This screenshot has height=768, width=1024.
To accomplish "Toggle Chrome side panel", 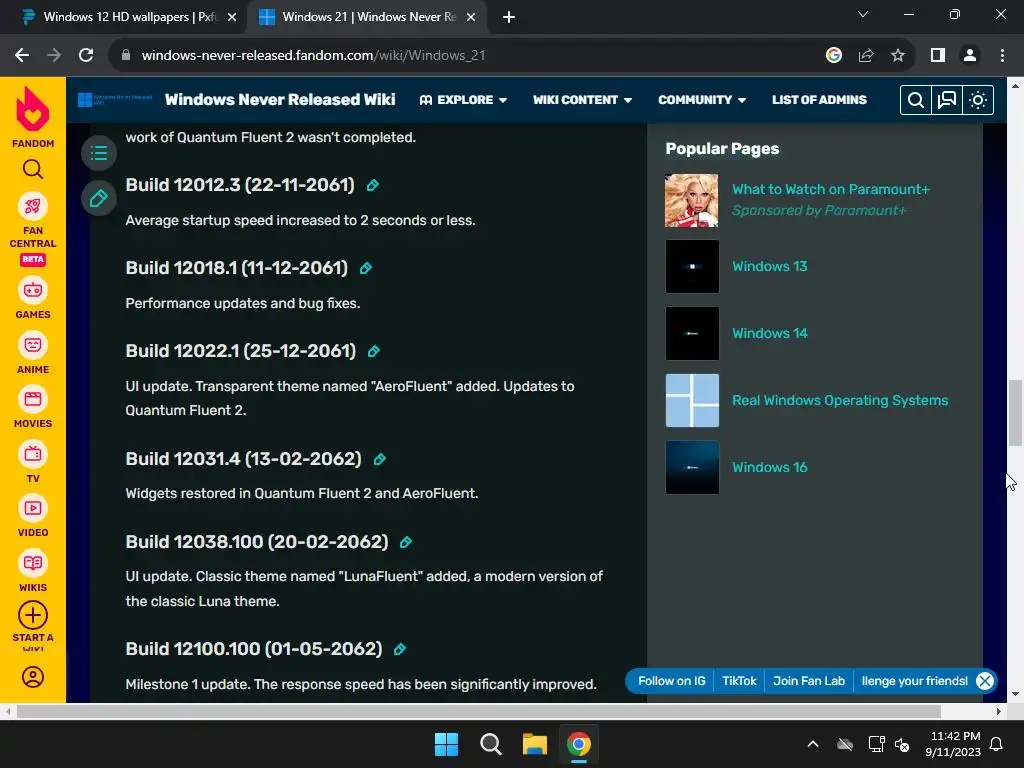I will [x=938, y=56].
